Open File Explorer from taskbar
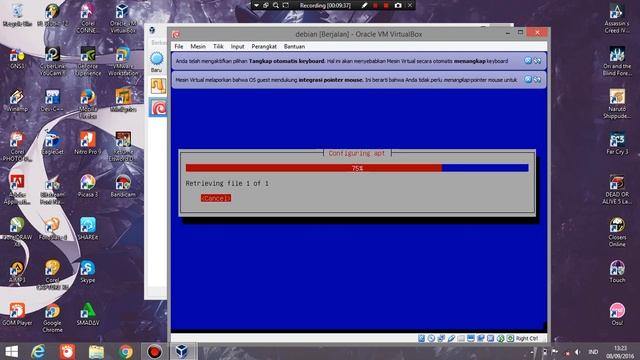Viewport: 640px width, 360px height. point(96,351)
